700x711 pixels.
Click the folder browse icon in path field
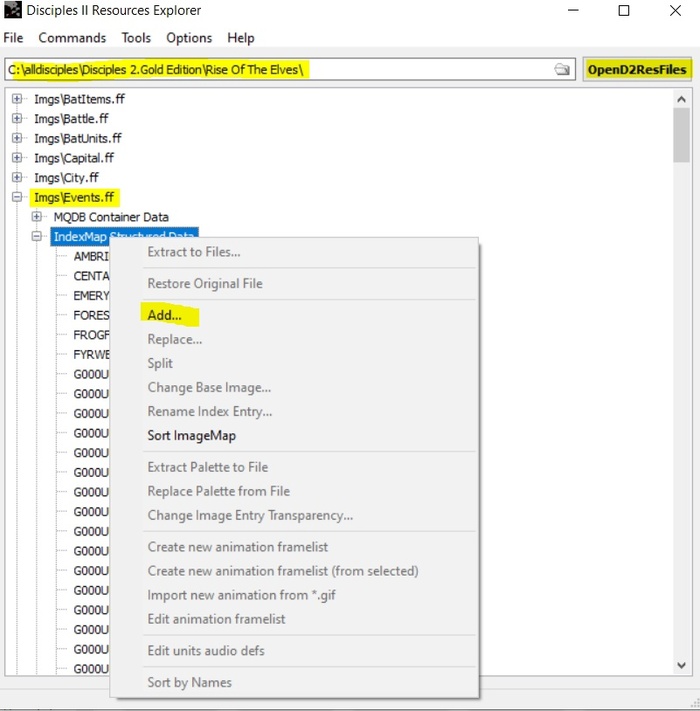(x=563, y=70)
